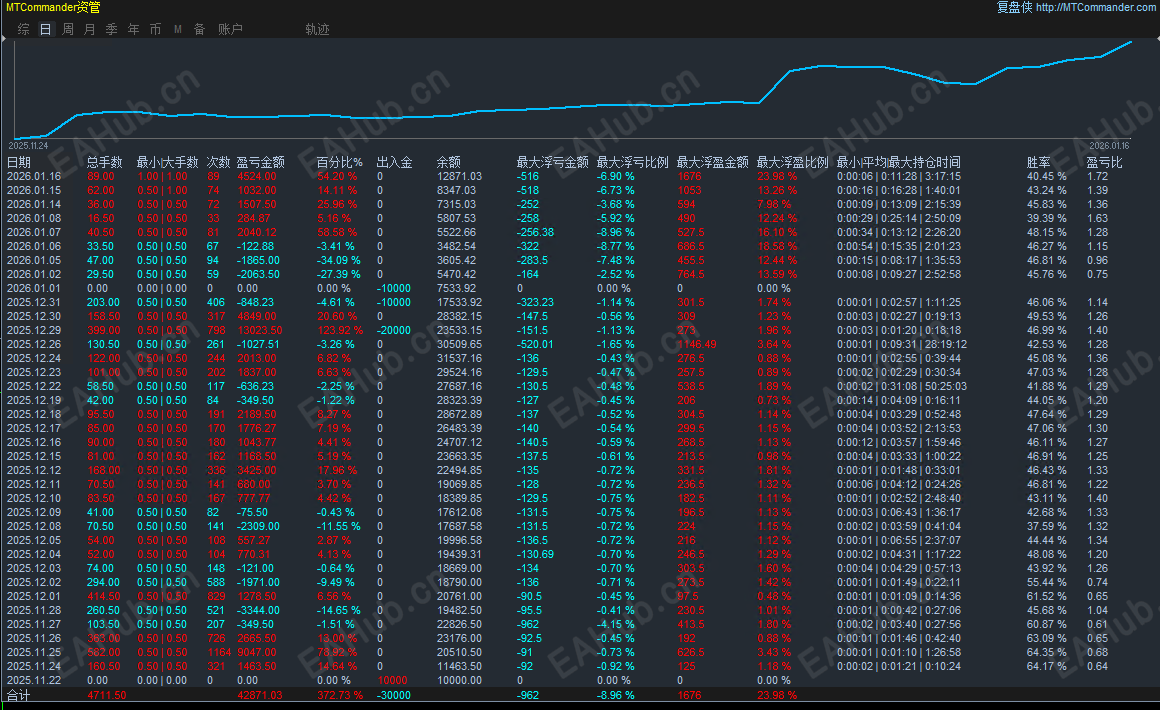Switch to the 综 summary tab

24,29
